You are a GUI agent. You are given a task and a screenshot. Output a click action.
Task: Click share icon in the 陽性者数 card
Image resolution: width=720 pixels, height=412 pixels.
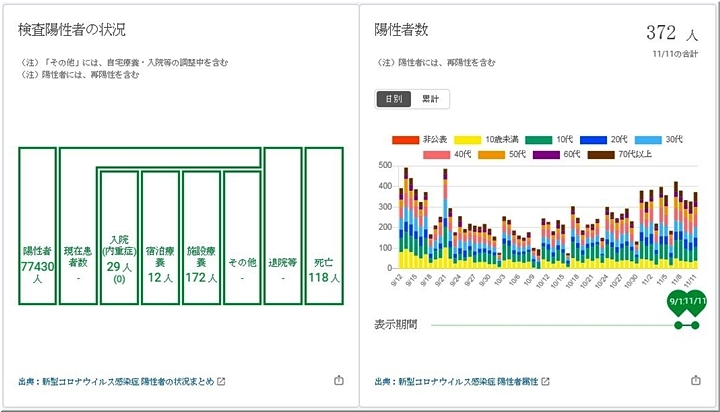click(x=696, y=381)
